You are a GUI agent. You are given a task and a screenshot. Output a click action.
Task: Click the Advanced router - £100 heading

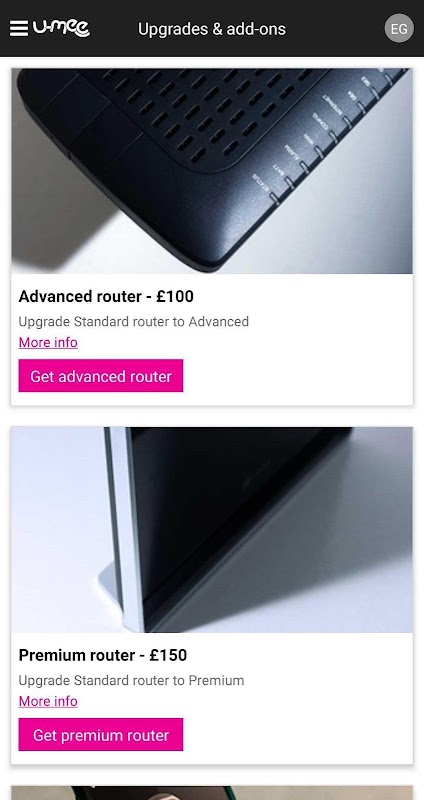point(106,296)
